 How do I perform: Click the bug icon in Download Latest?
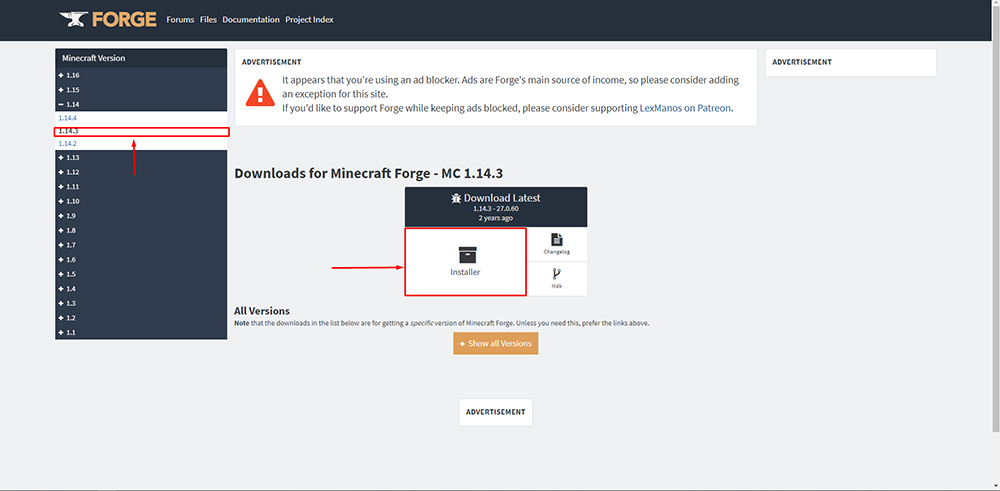pyautogui.click(x=455, y=198)
